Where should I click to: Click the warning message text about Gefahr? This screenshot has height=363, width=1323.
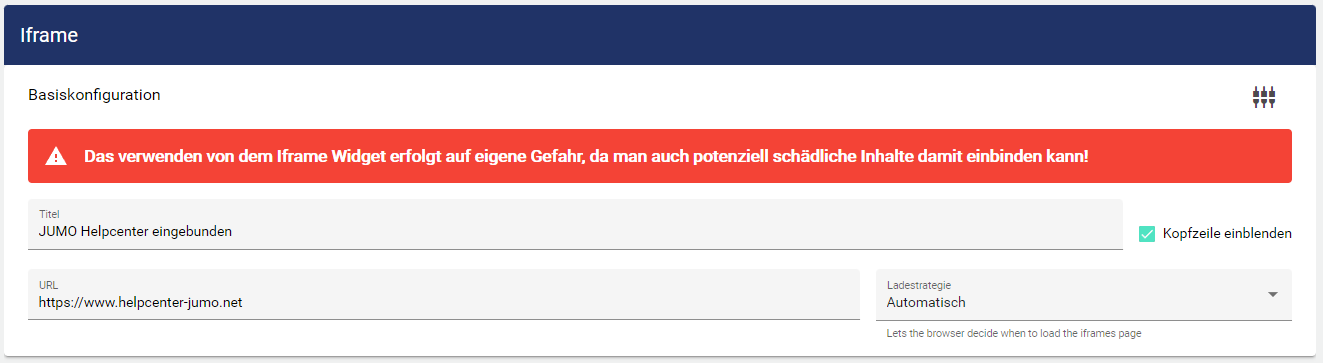click(586, 157)
